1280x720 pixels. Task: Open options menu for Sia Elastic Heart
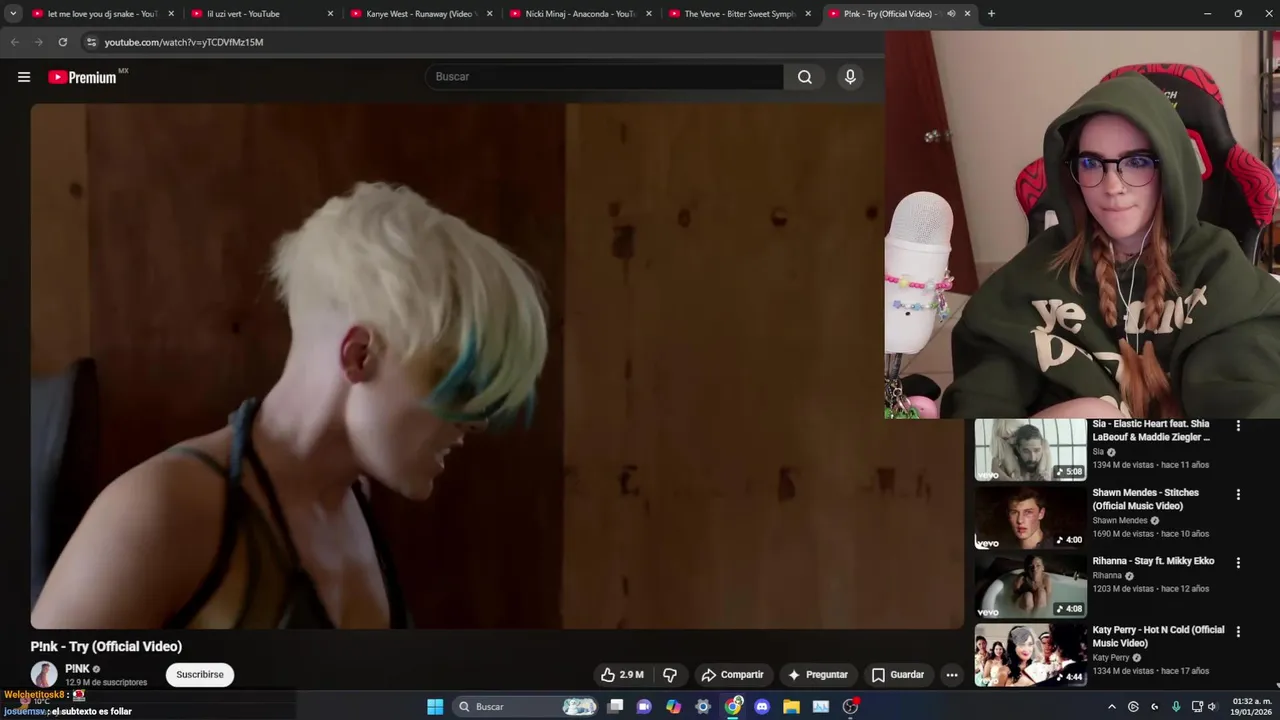(x=1238, y=426)
